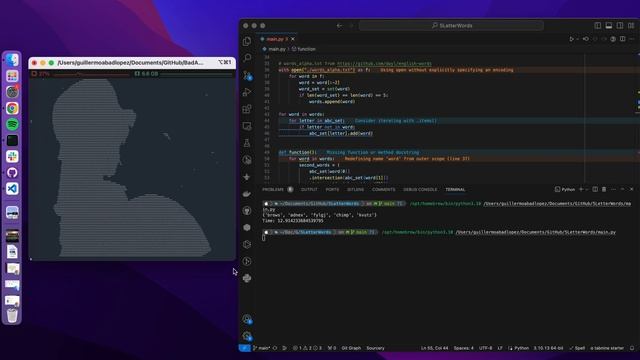Toggle Spell checker in status bar
Image resolution: width=640 pixels, height=360 pixels.
pyautogui.click(x=577, y=348)
